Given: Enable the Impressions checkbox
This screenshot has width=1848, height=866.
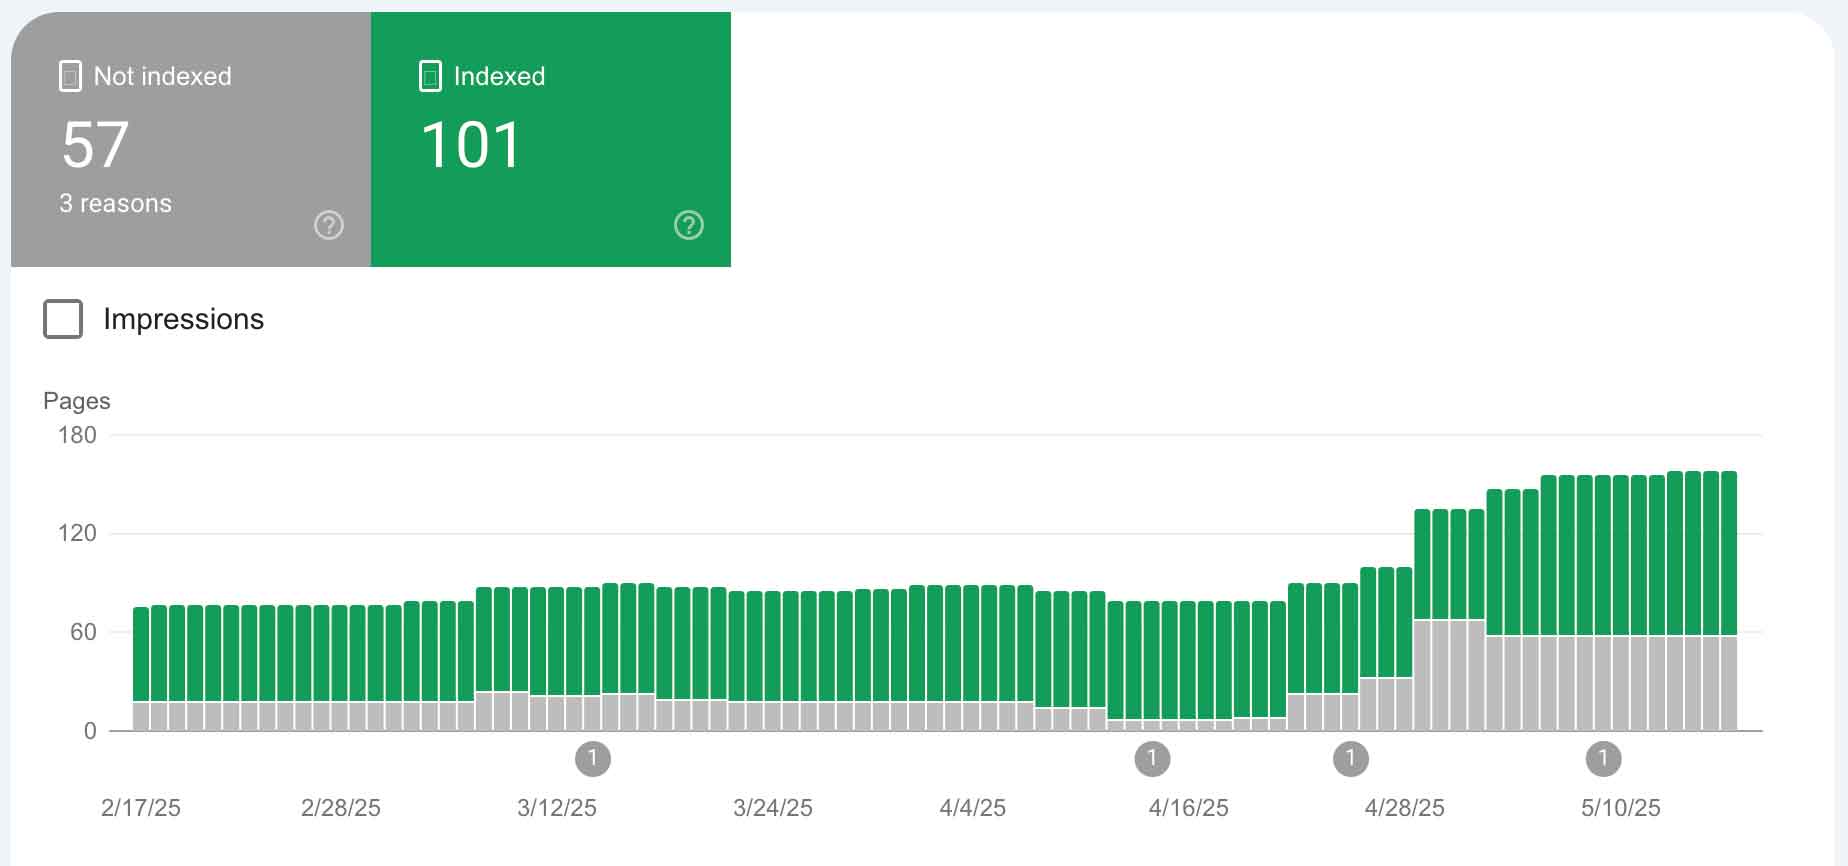Looking at the screenshot, I should tap(63, 319).
